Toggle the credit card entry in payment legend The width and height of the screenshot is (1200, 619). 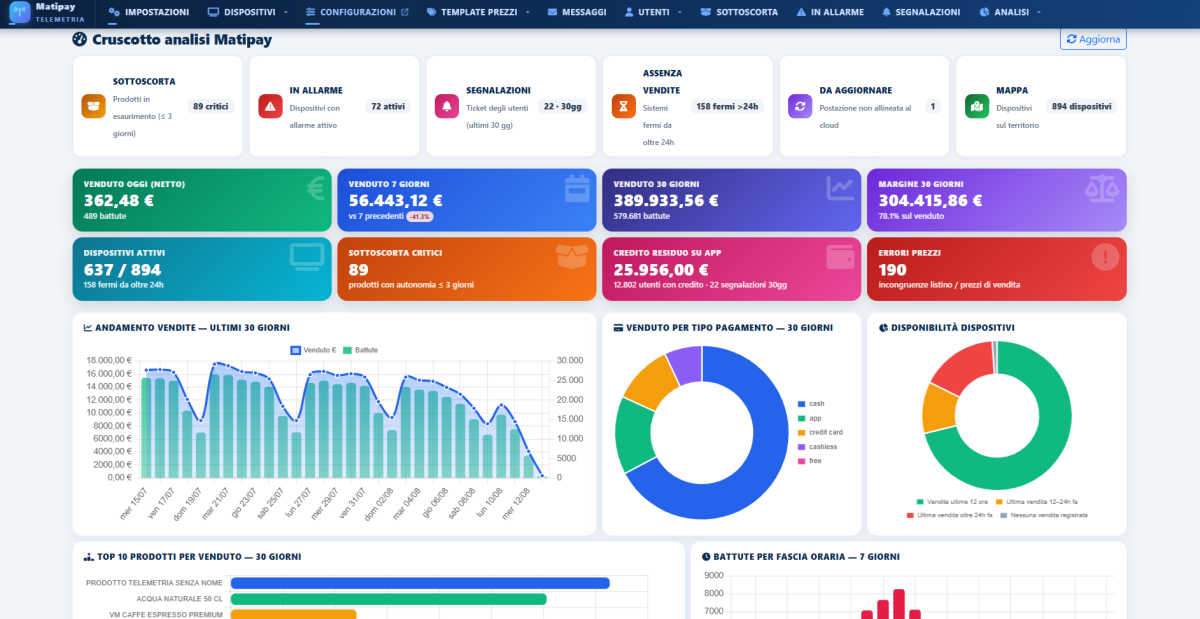[x=818, y=432]
